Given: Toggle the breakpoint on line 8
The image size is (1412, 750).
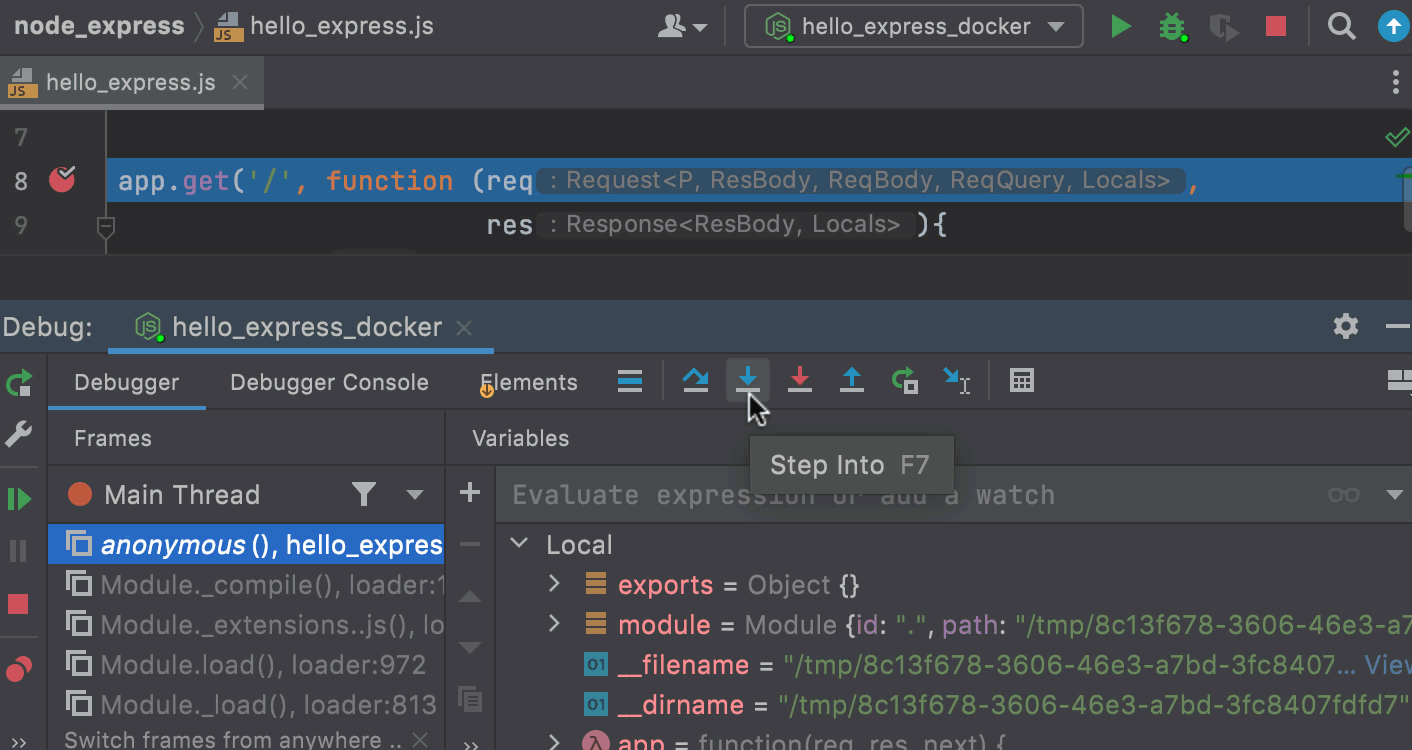Looking at the screenshot, I should (62, 180).
